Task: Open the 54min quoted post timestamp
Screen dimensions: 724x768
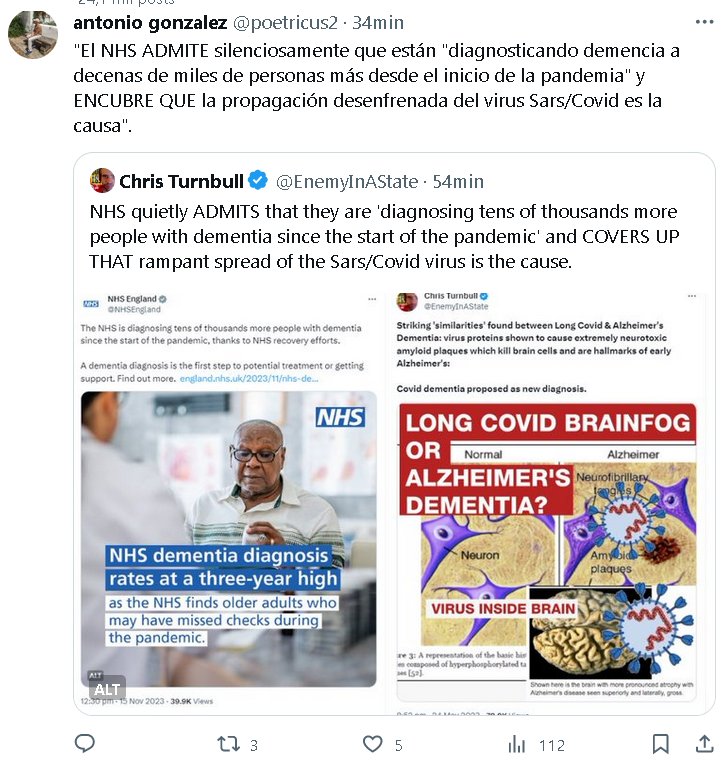Action: 458,181
